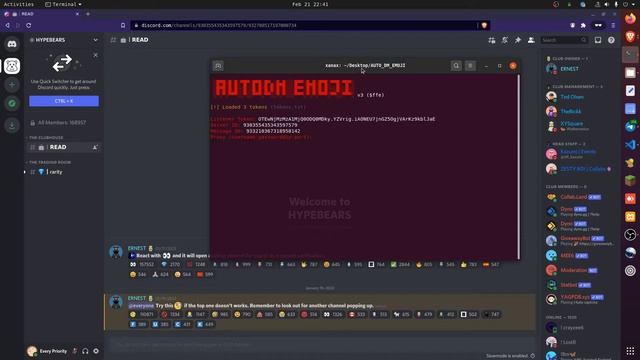Focus the Discord Search field
The height and width of the screenshot is (360, 640).
(564, 40)
